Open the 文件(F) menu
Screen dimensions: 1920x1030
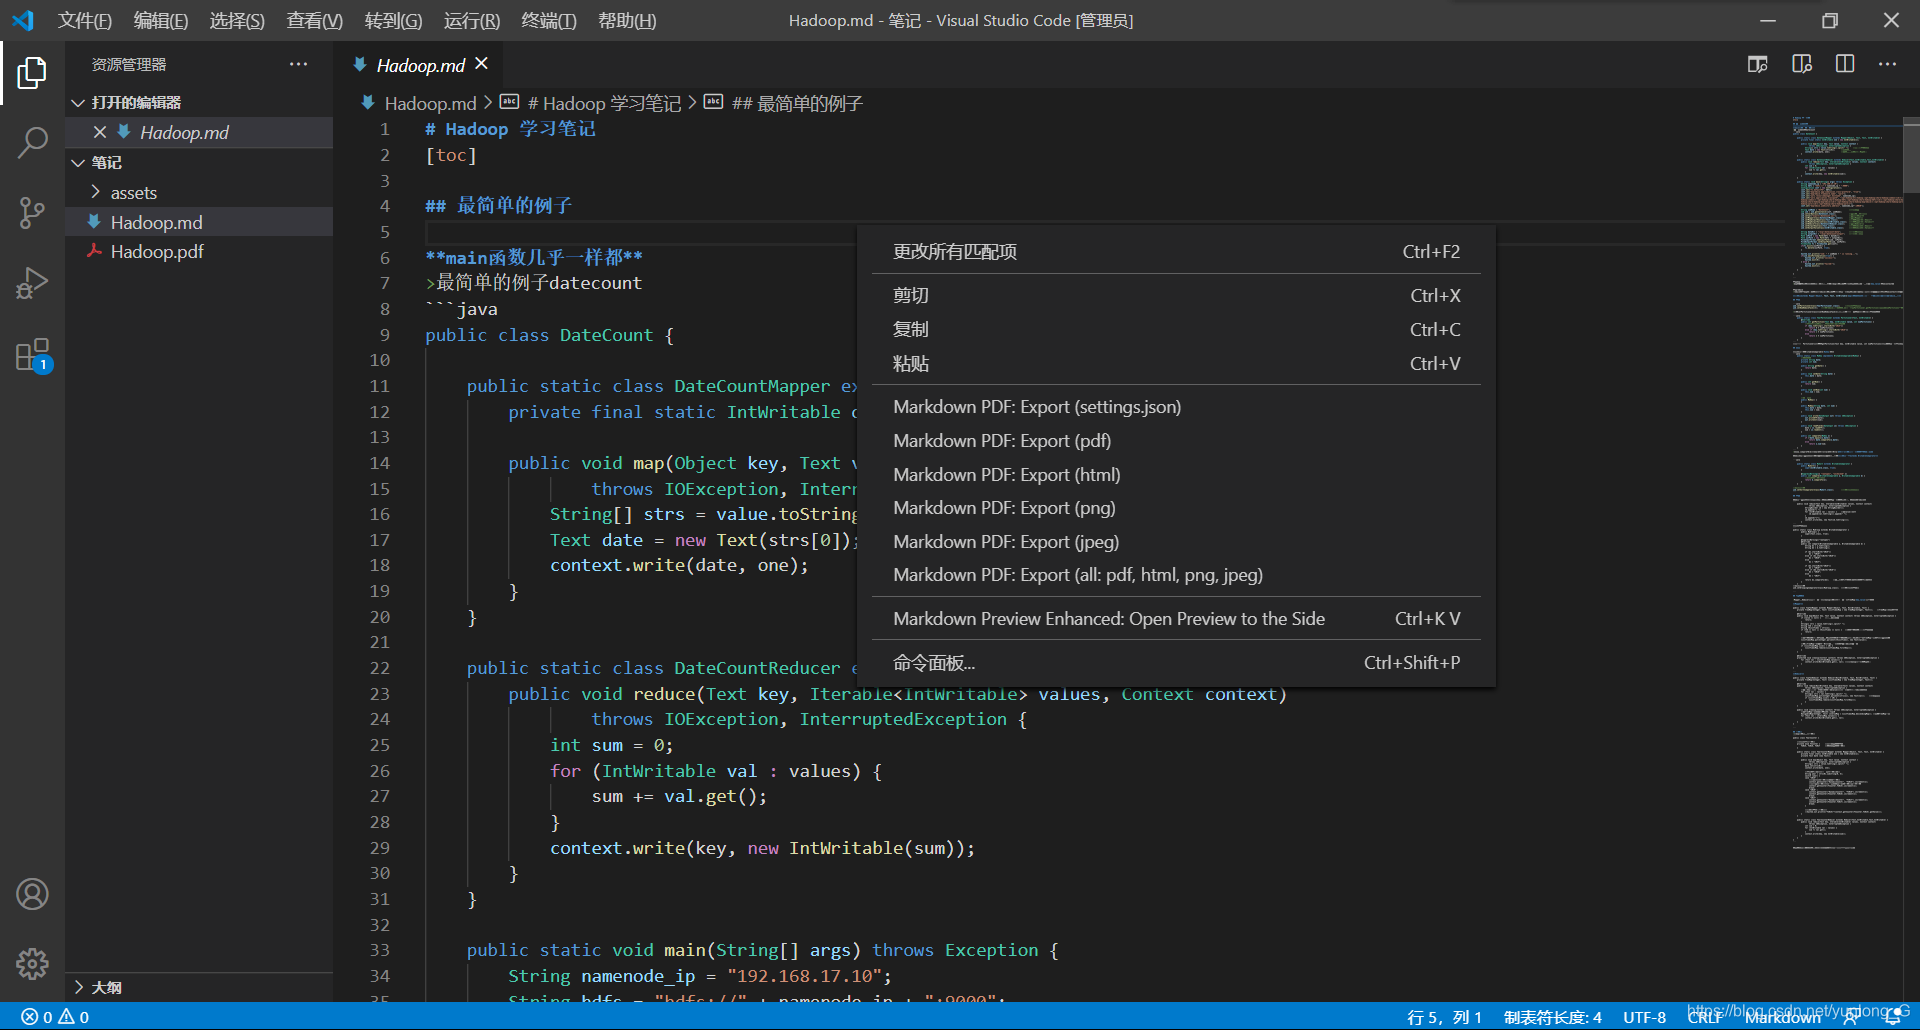pos(84,20)
